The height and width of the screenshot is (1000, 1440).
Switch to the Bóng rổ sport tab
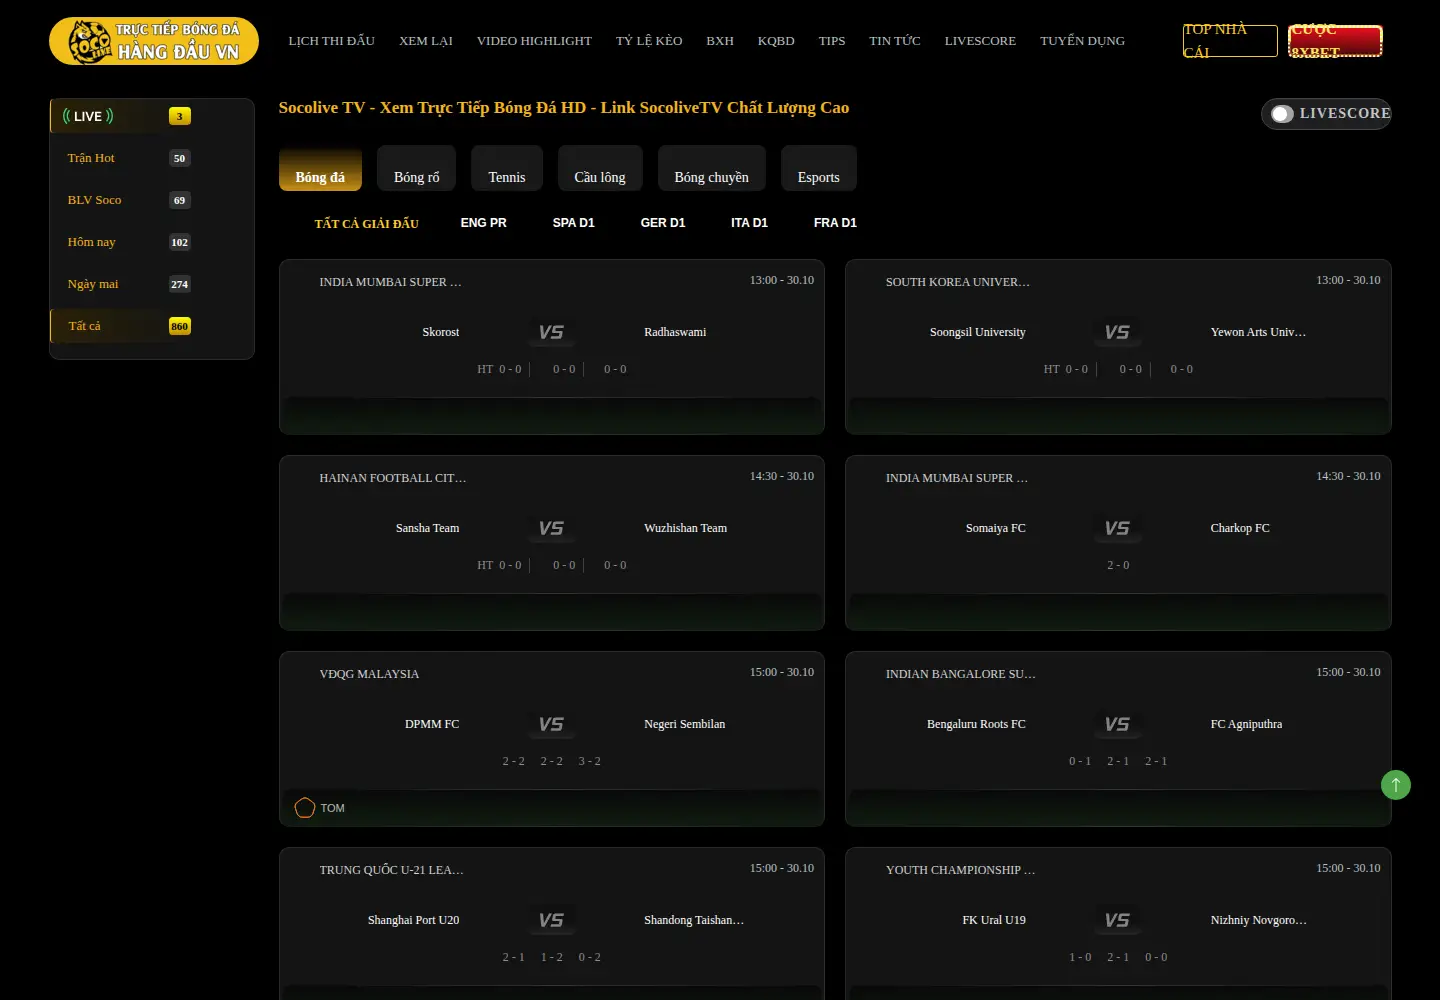[x=417, y=168]
